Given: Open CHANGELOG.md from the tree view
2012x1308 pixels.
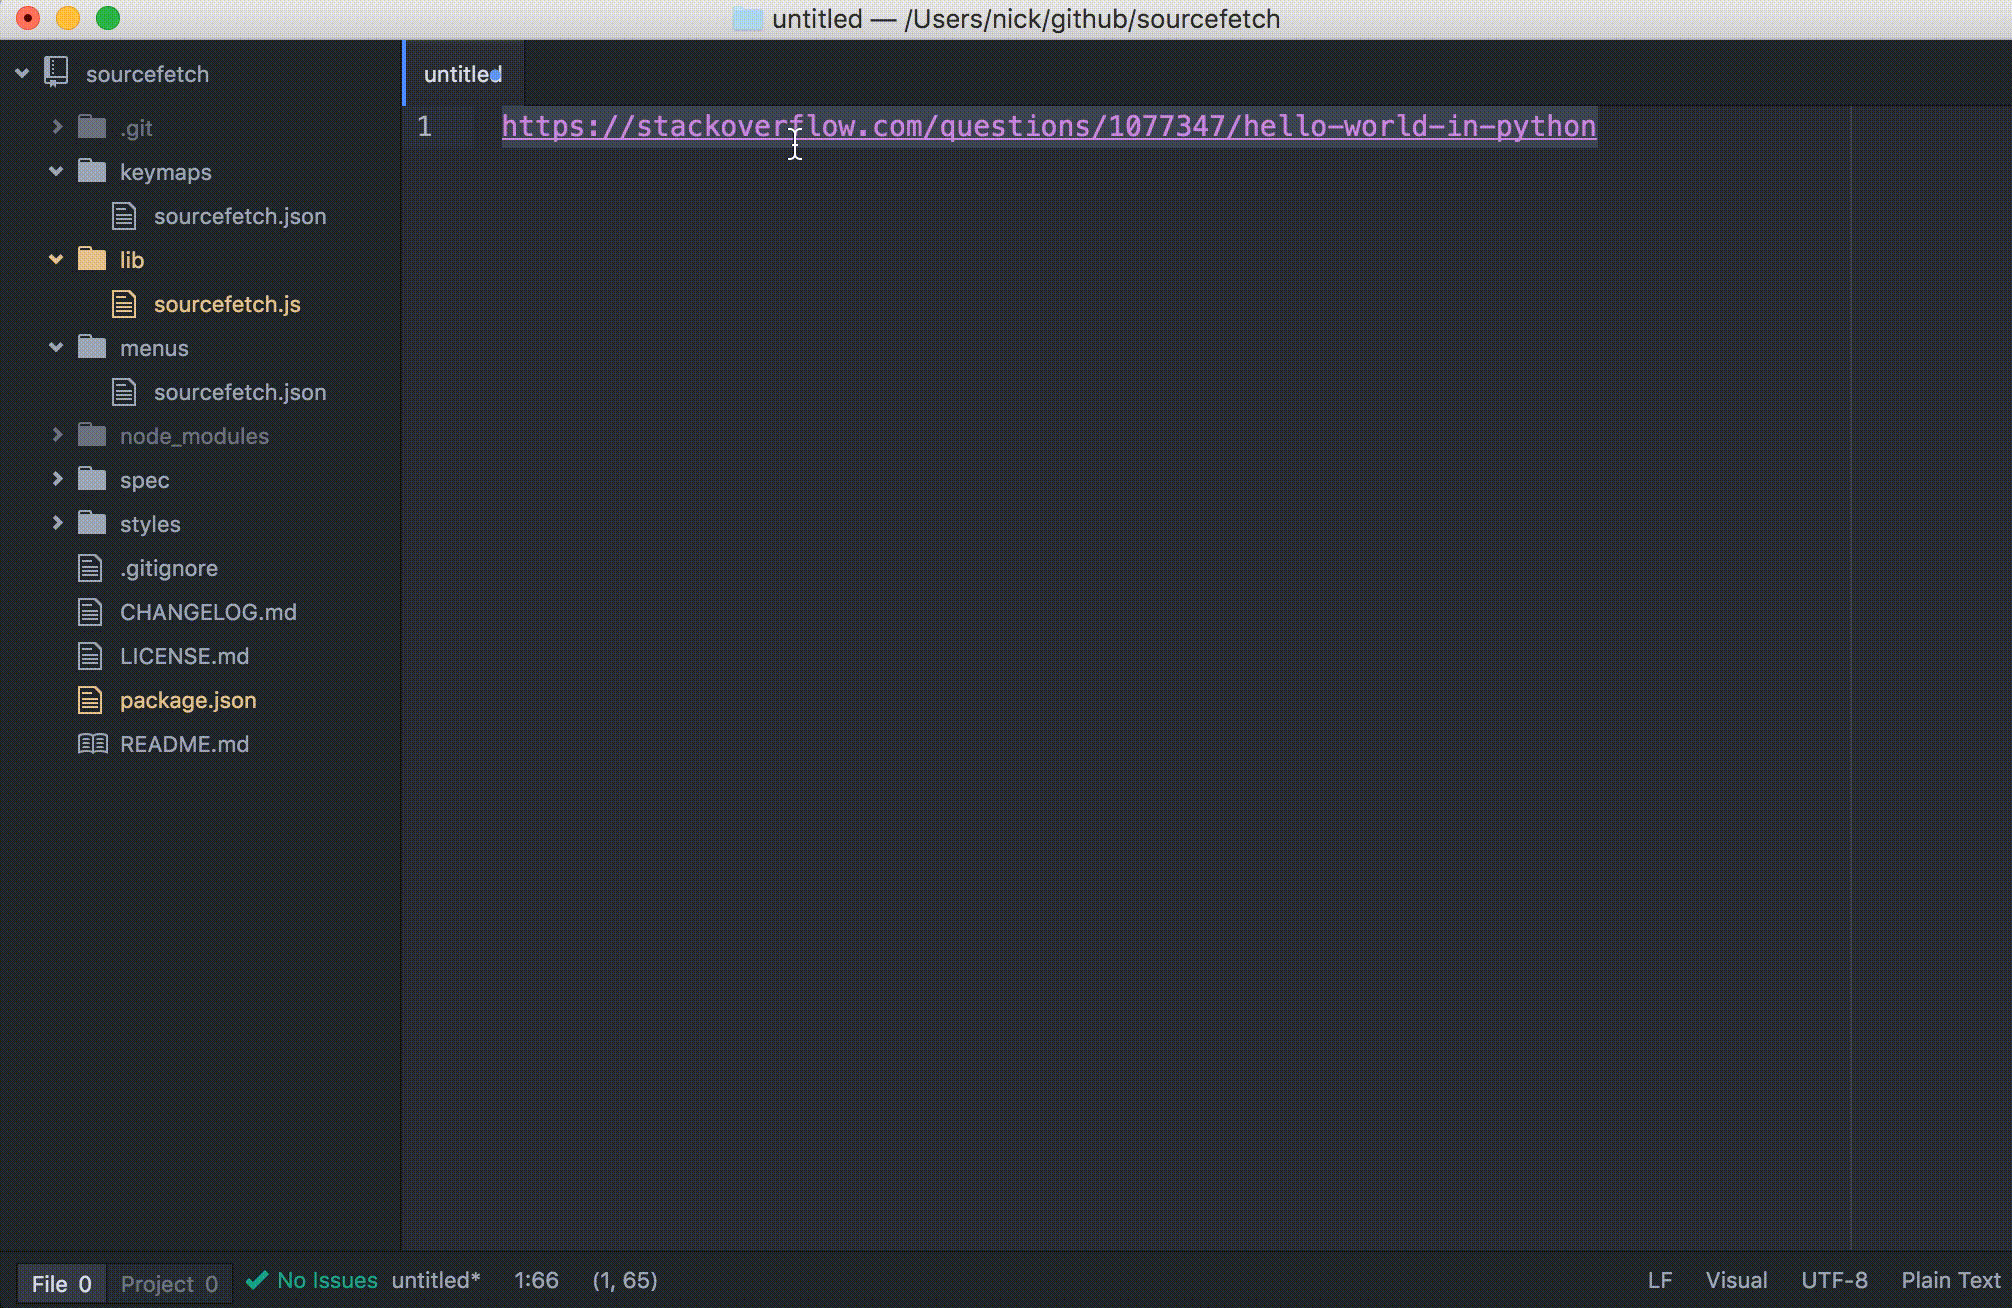Looking at the screenshot, I should click(x=207, y=612).
